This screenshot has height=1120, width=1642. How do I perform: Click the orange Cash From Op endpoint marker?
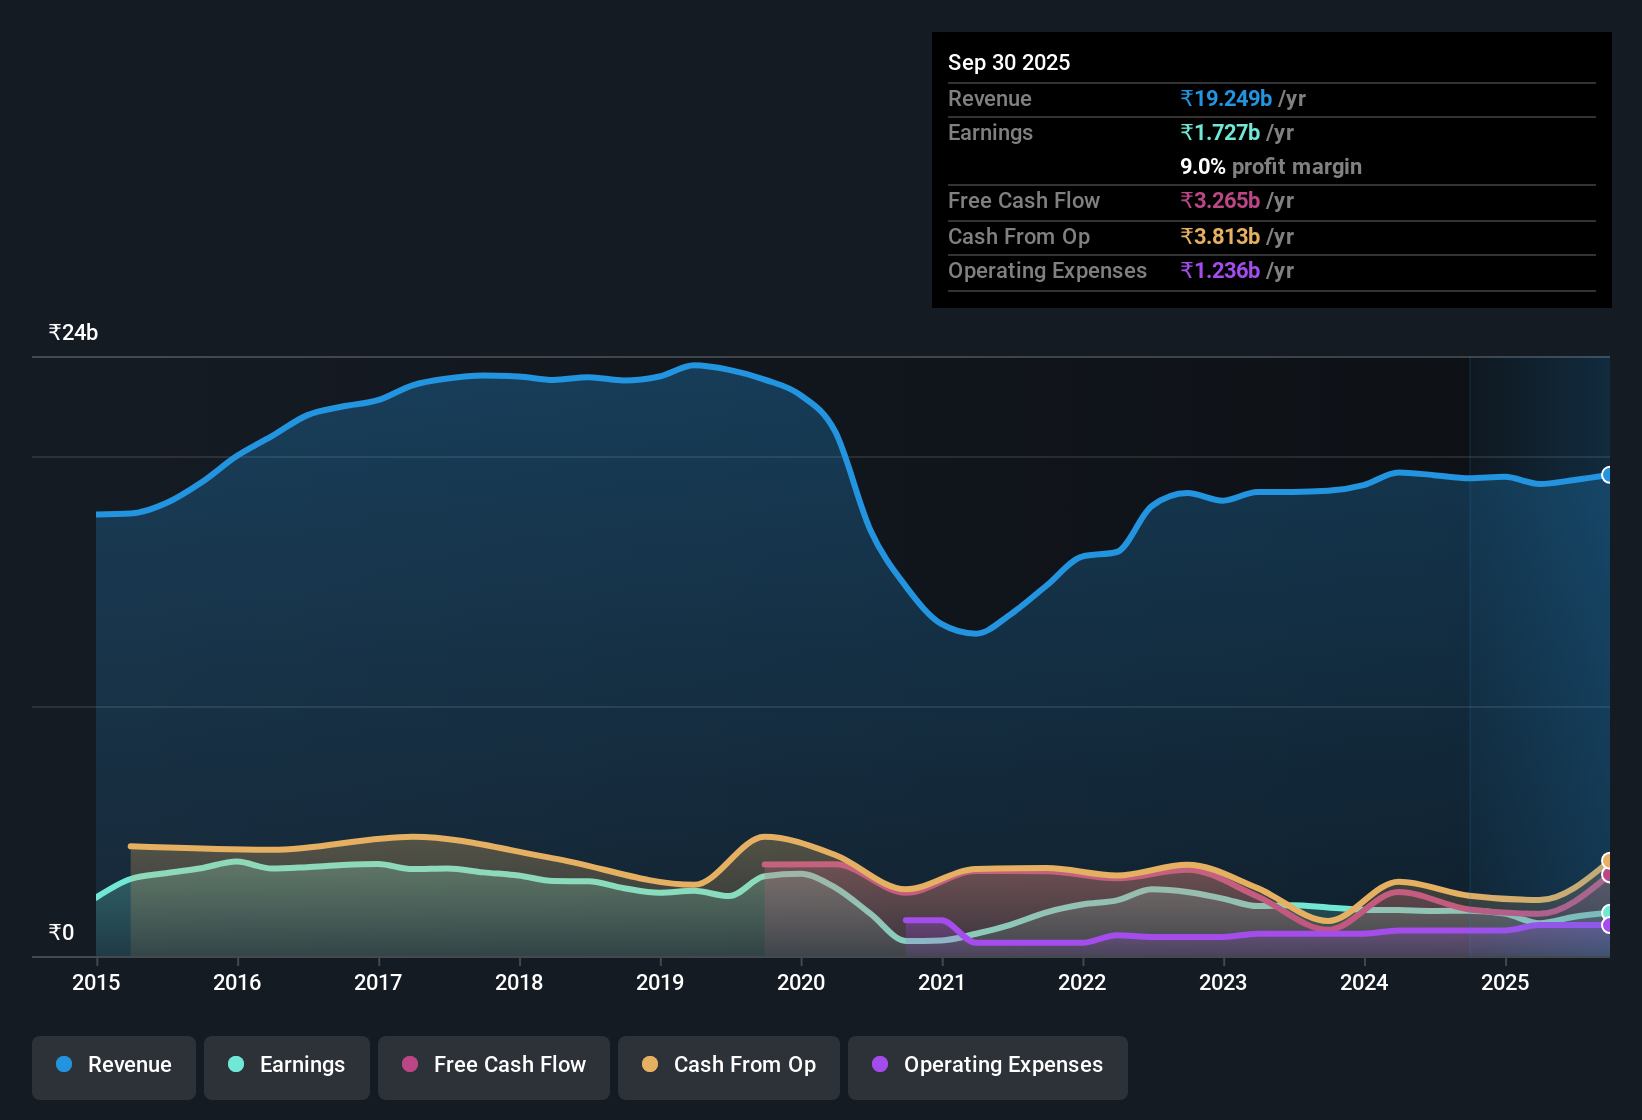(x=1608, y=860)
